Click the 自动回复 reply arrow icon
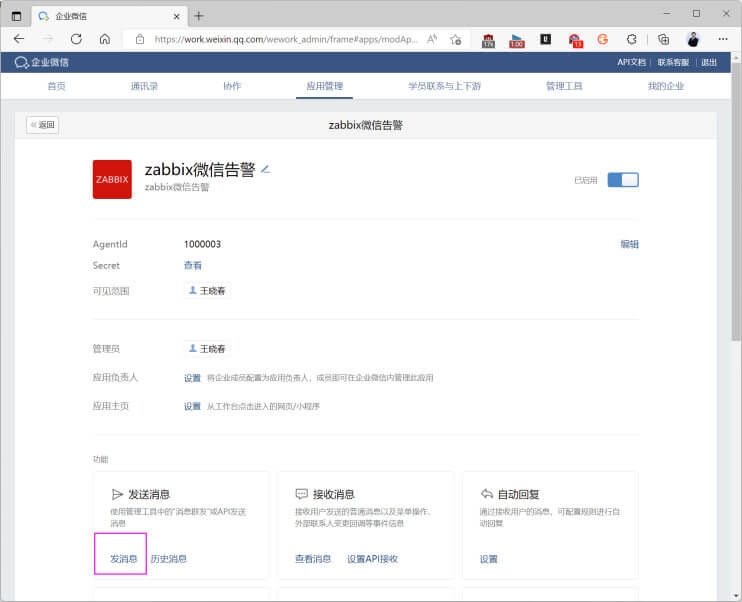The height and width of the screenshot is (602, 742). tap(486, 494)
